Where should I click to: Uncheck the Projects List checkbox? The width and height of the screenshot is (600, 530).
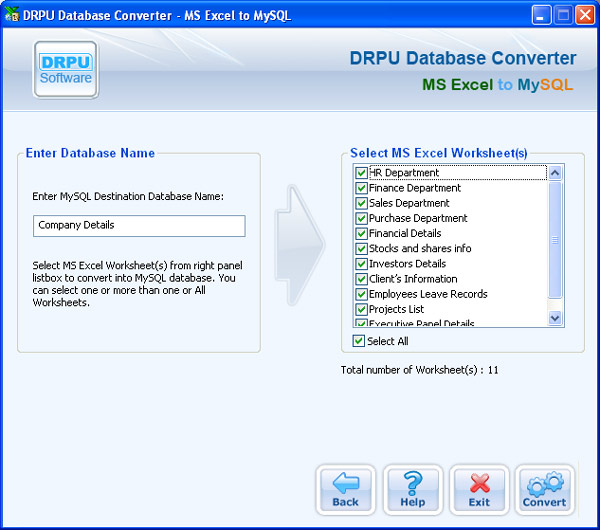pyautogui.click(x=361, y=309)
